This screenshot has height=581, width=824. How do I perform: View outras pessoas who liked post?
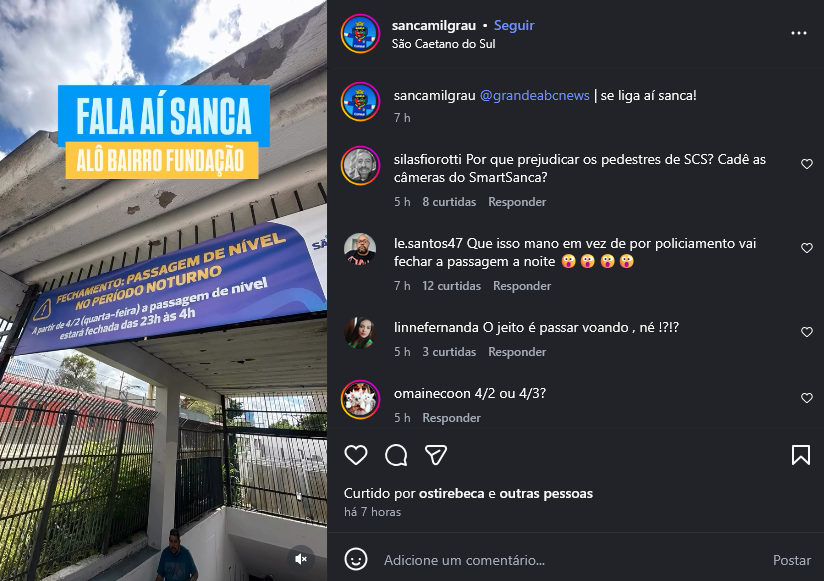pos(546,493)
